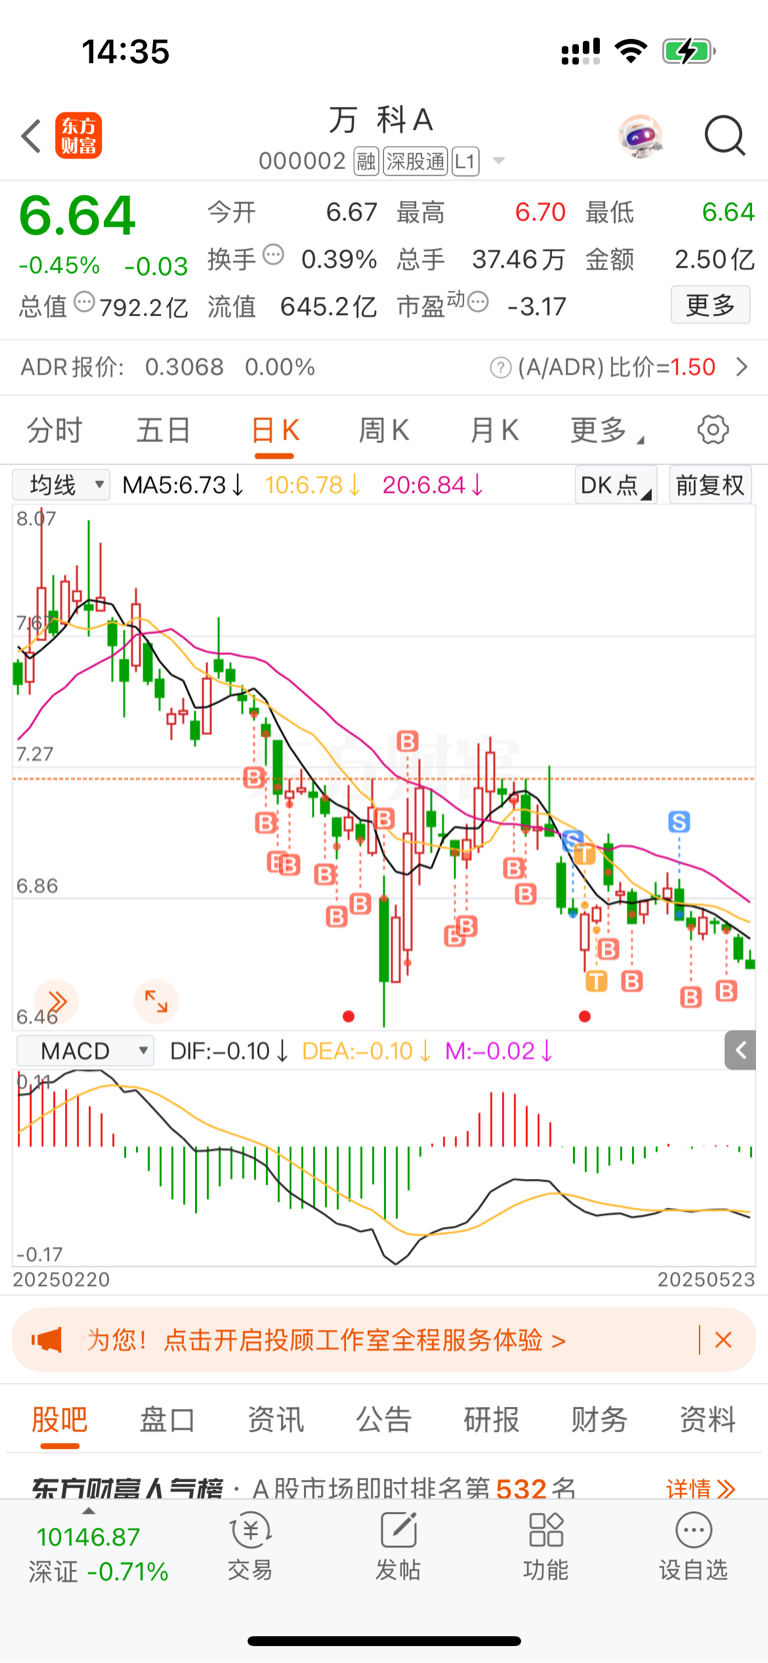Open the DK点 dropdown
This screenshot has height=1663, width=768.
pos(616,485)
